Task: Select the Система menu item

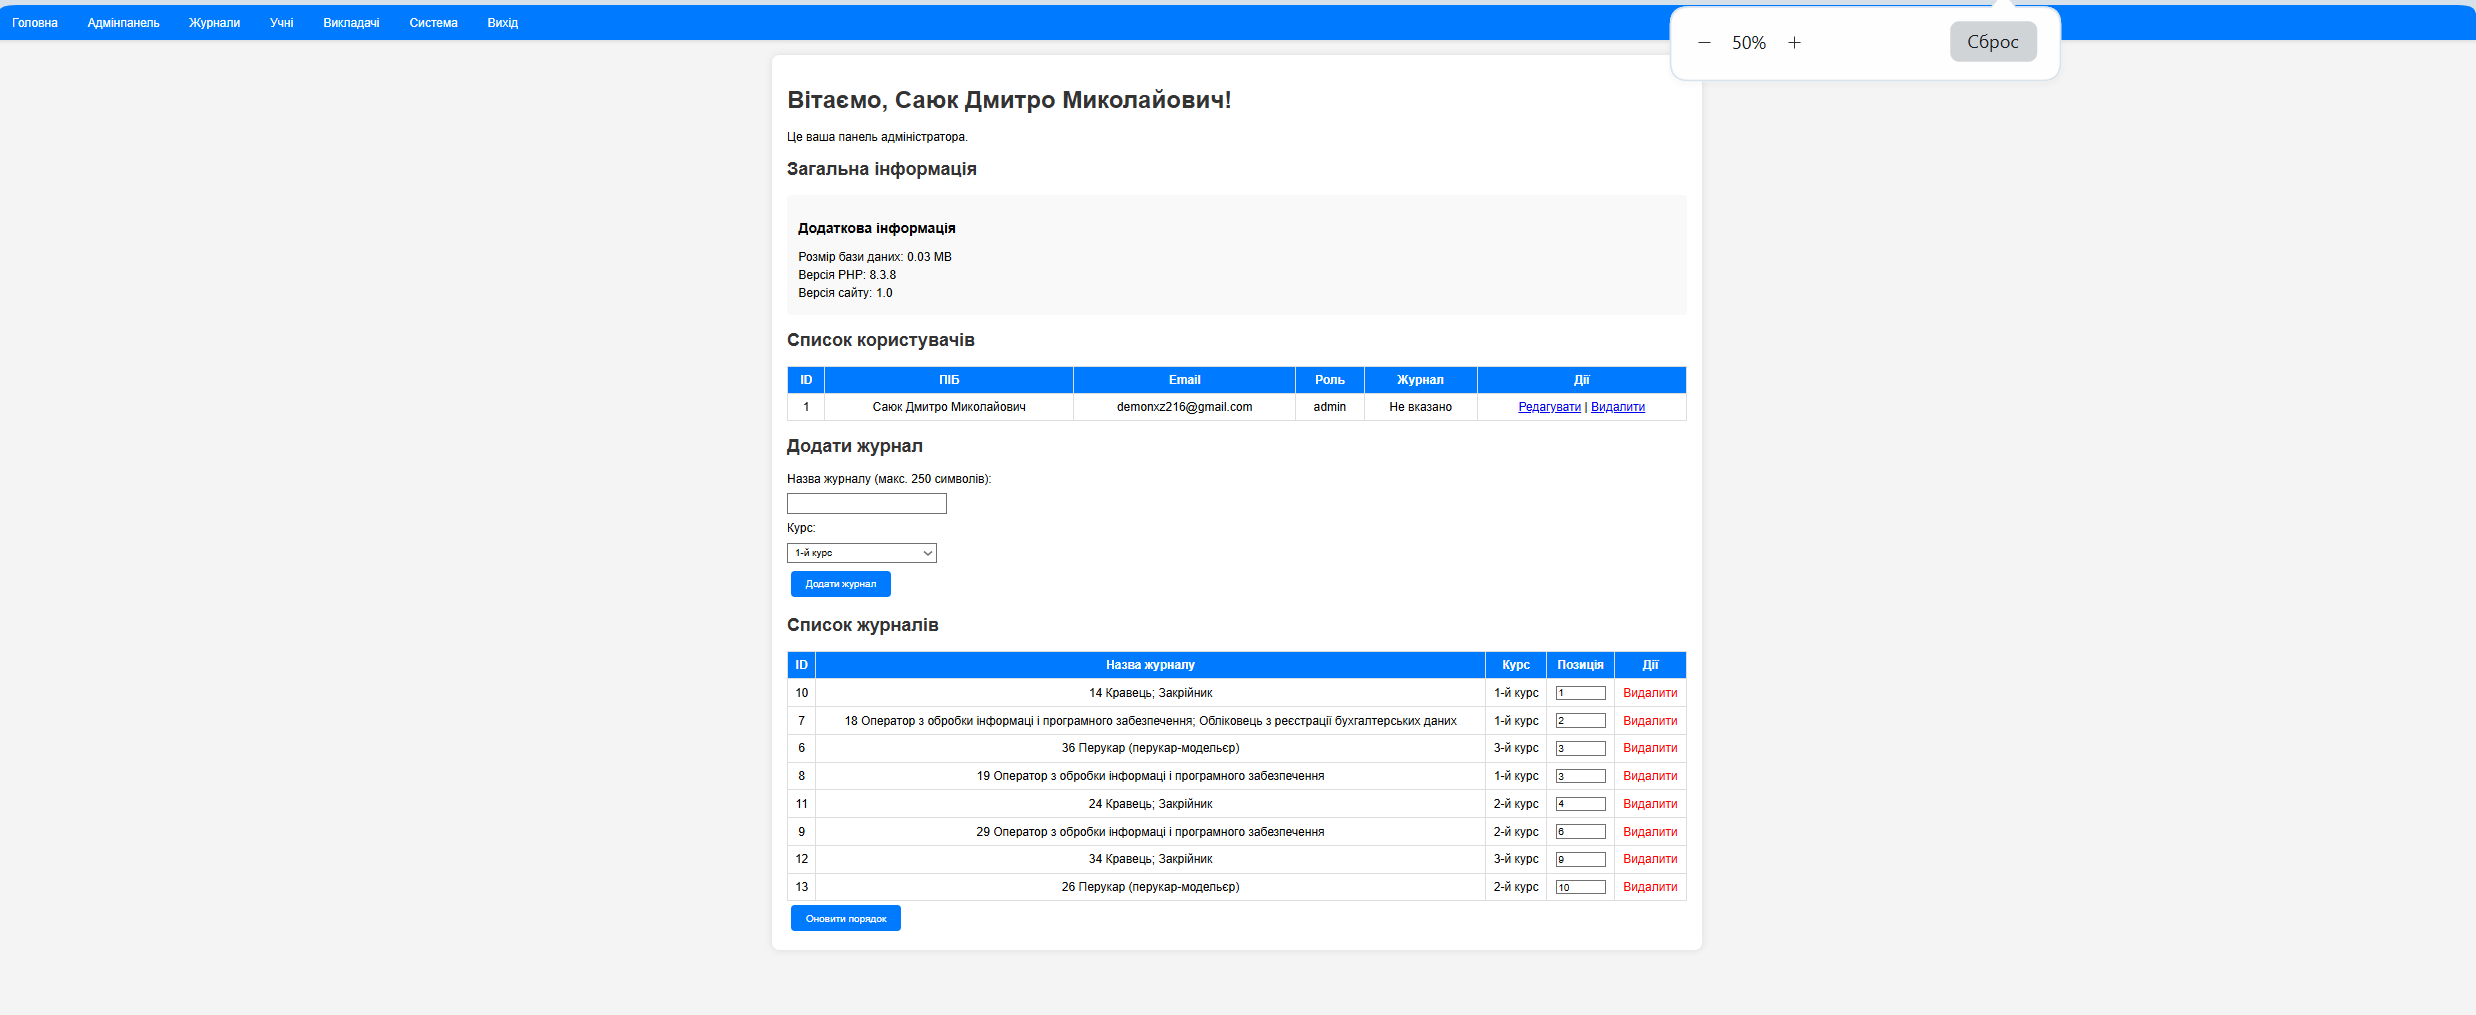Action: (x=433, y=23)
